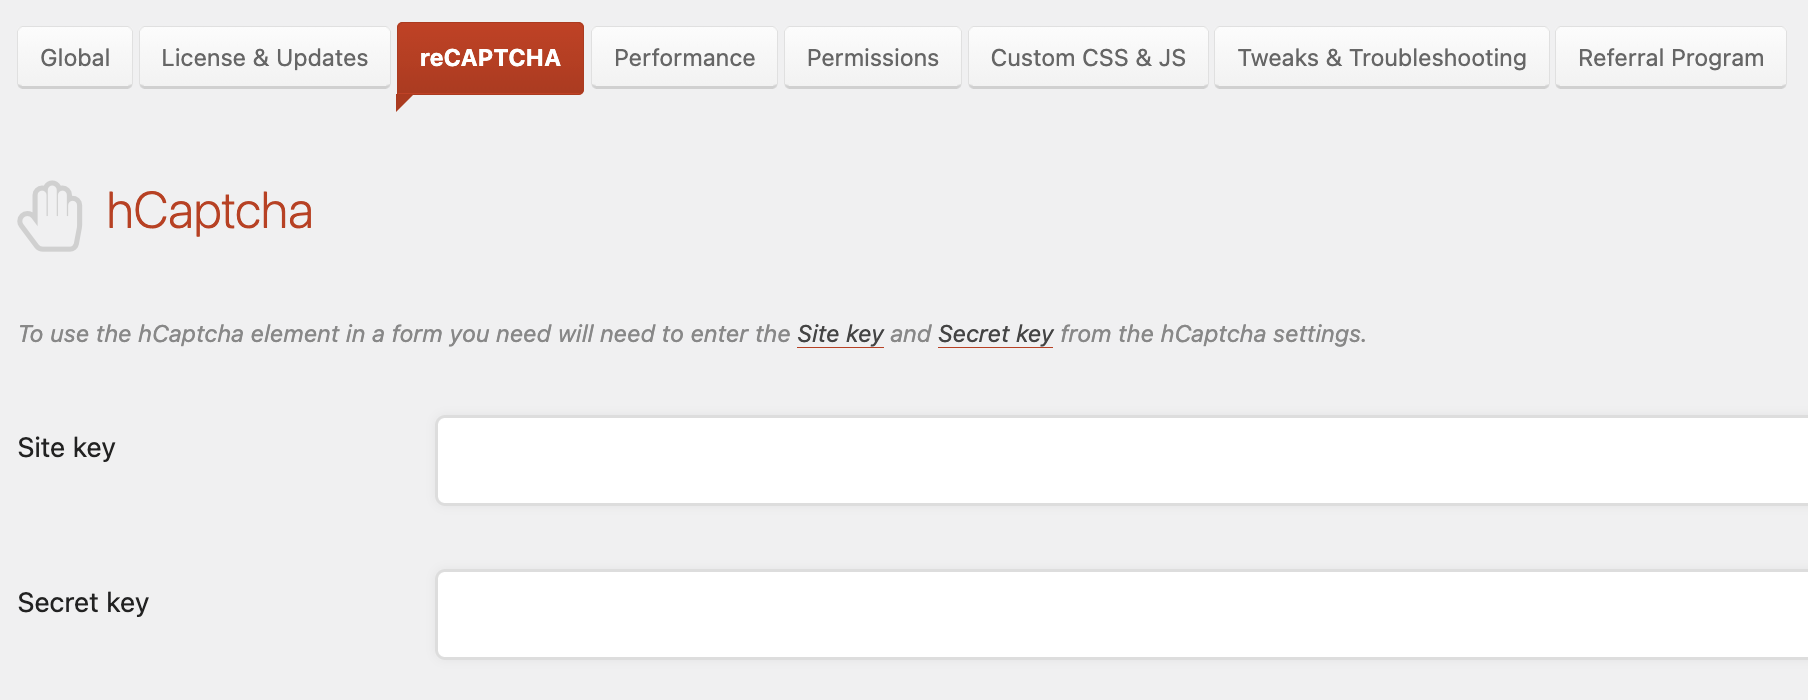Click the Secret key field label
The image size is (1808, 700).
pyautogui.click(x=82, y=602)
